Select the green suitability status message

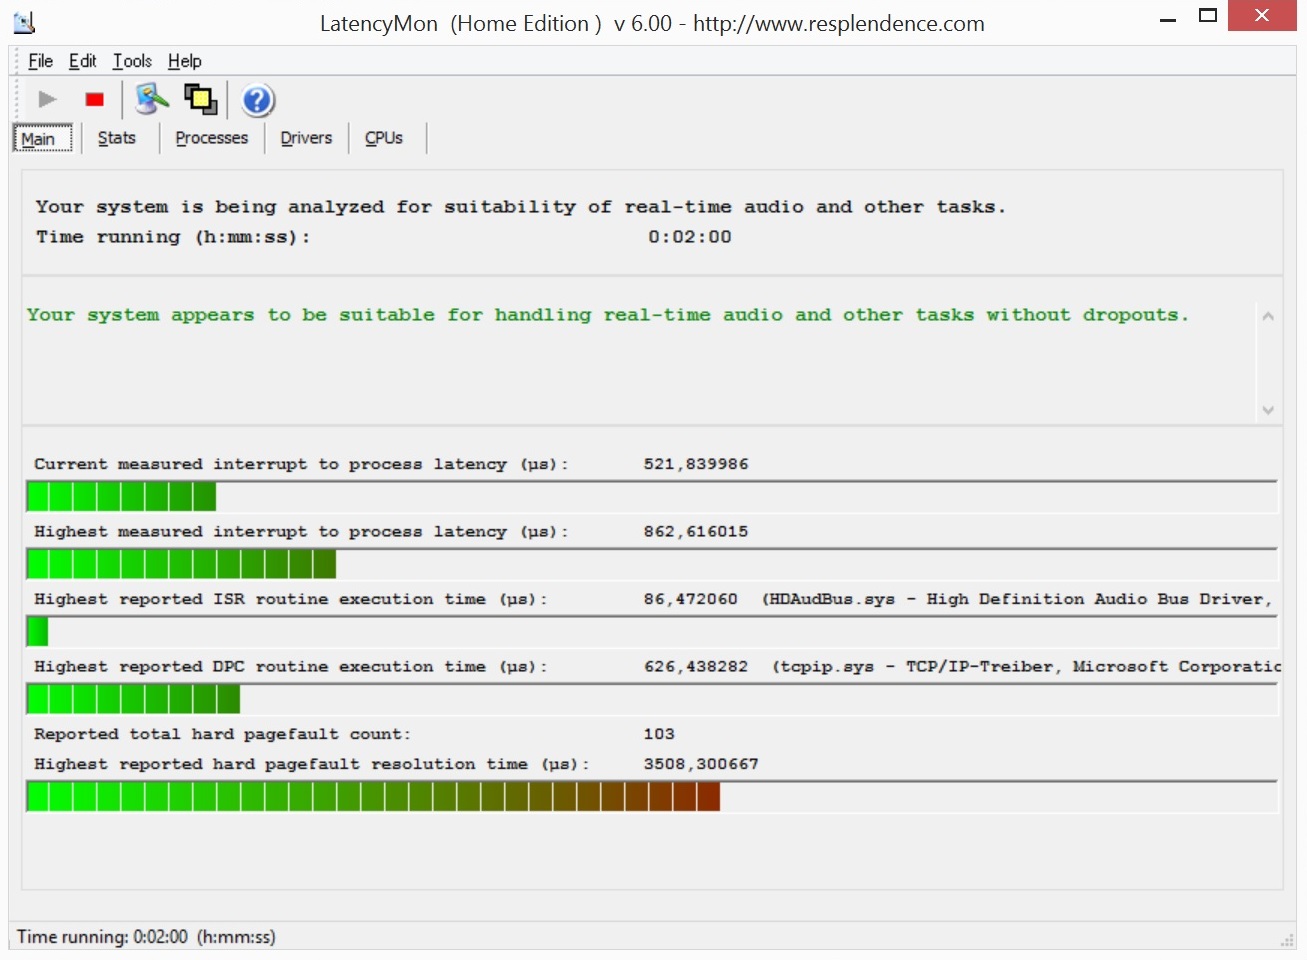pos(608,315)
